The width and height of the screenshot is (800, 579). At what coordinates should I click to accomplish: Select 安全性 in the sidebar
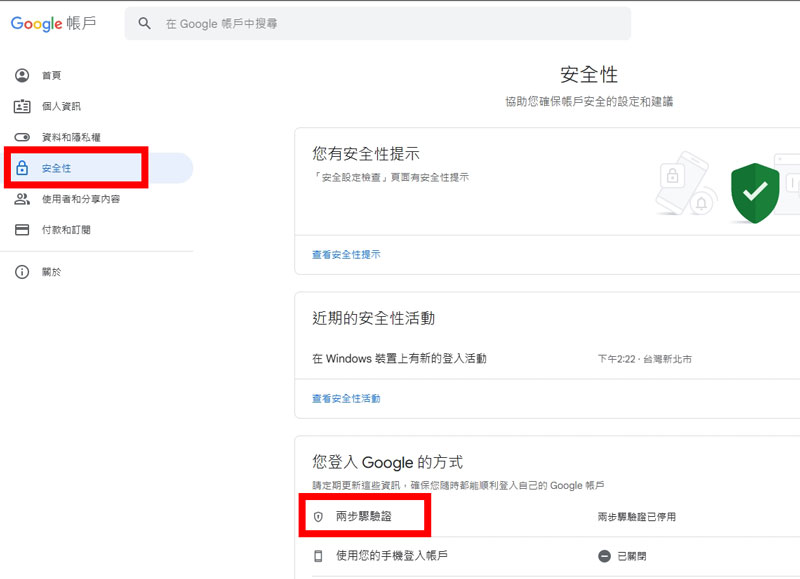(x=97, y=168)
